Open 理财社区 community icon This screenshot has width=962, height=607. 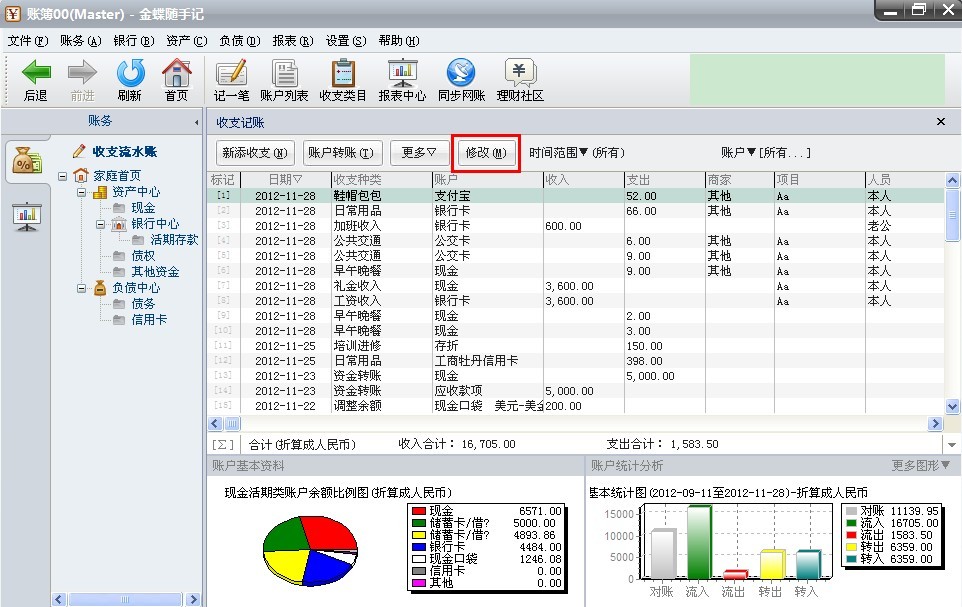click(x=519, y=73)
